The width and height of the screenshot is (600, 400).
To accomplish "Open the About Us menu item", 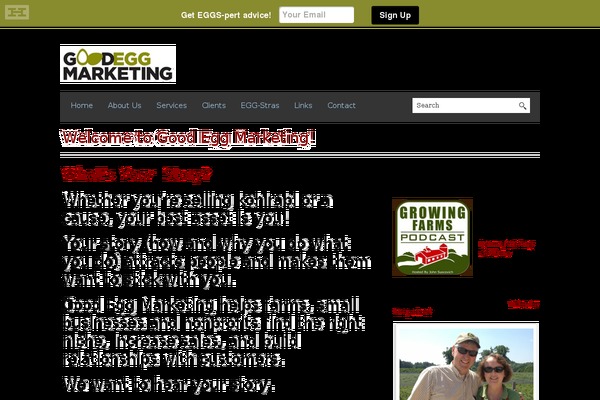I will [124, 105].
